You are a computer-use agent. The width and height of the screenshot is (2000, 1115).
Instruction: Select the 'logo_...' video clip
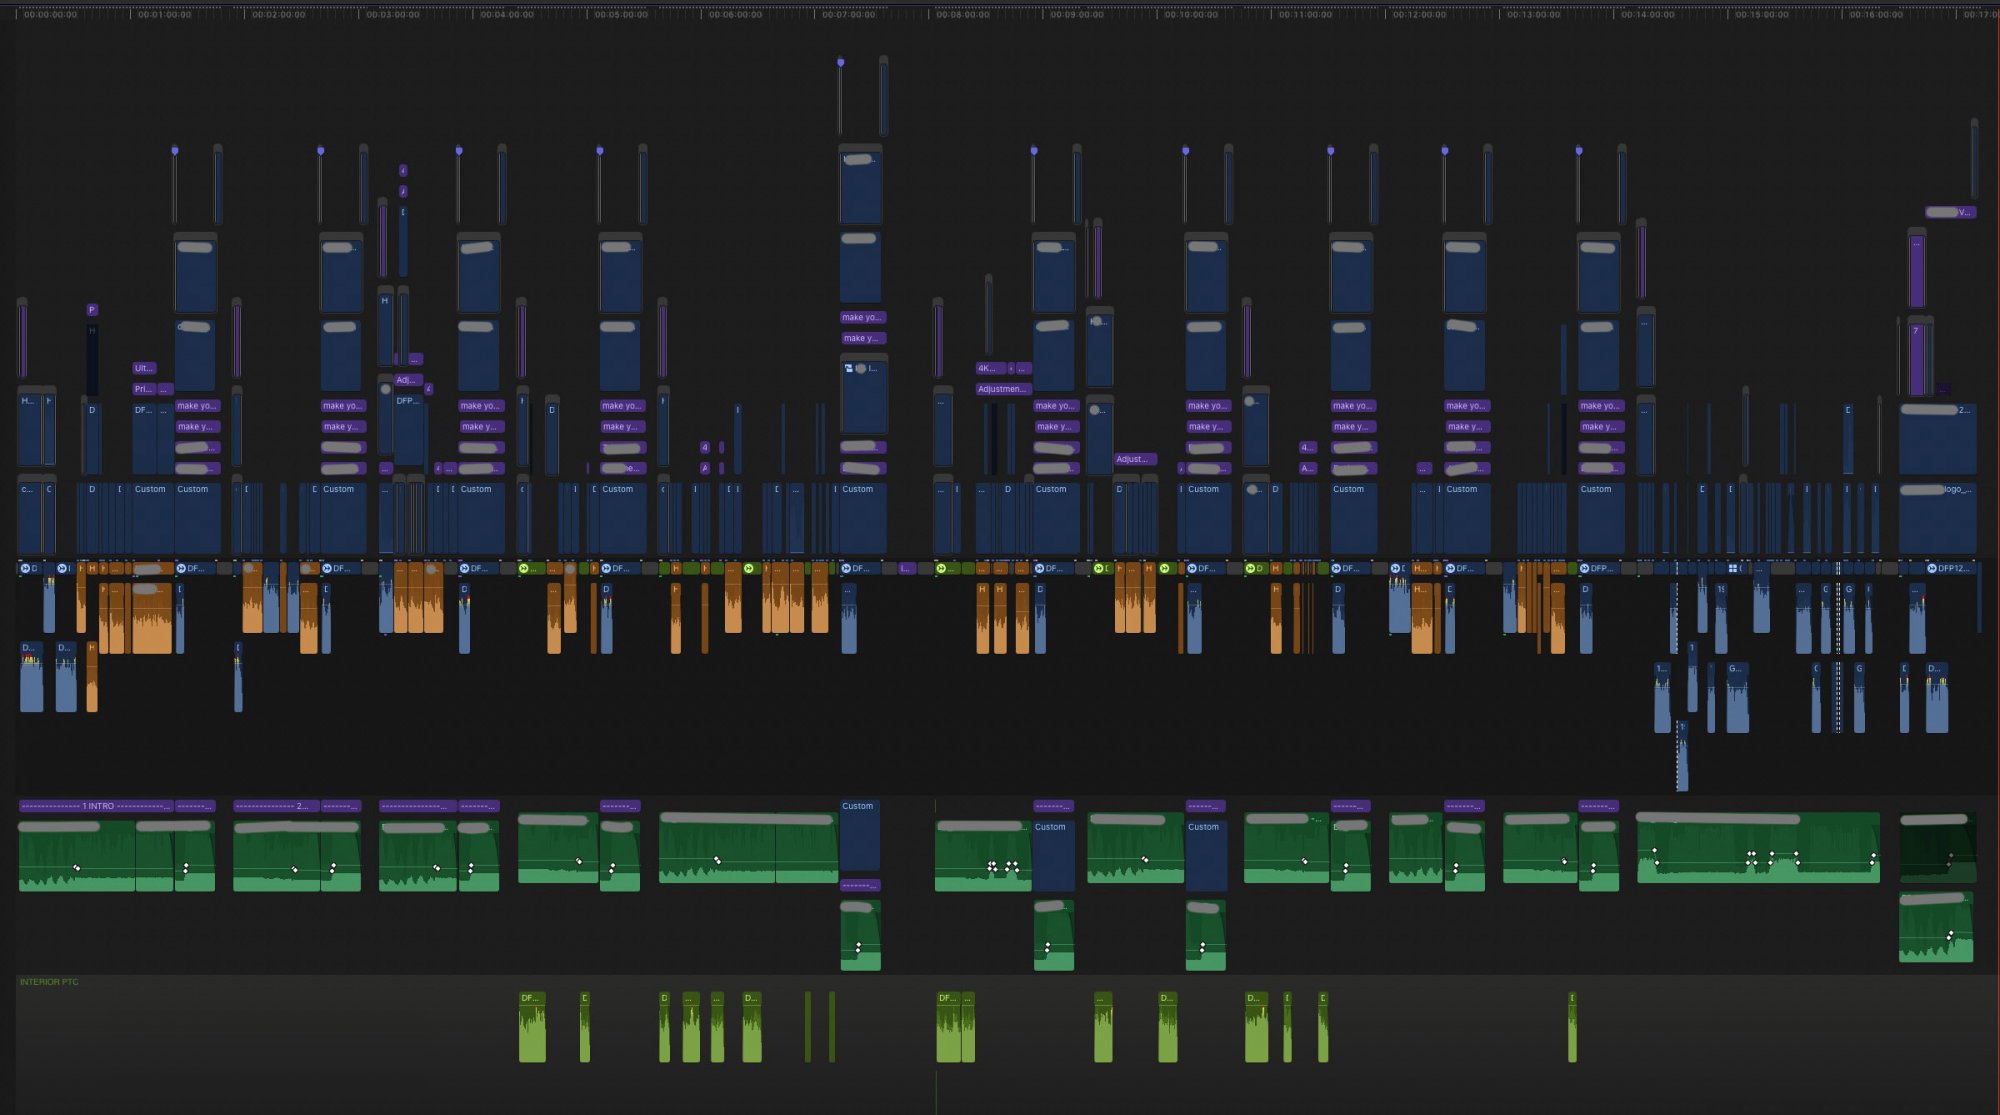pos(1937,520)
